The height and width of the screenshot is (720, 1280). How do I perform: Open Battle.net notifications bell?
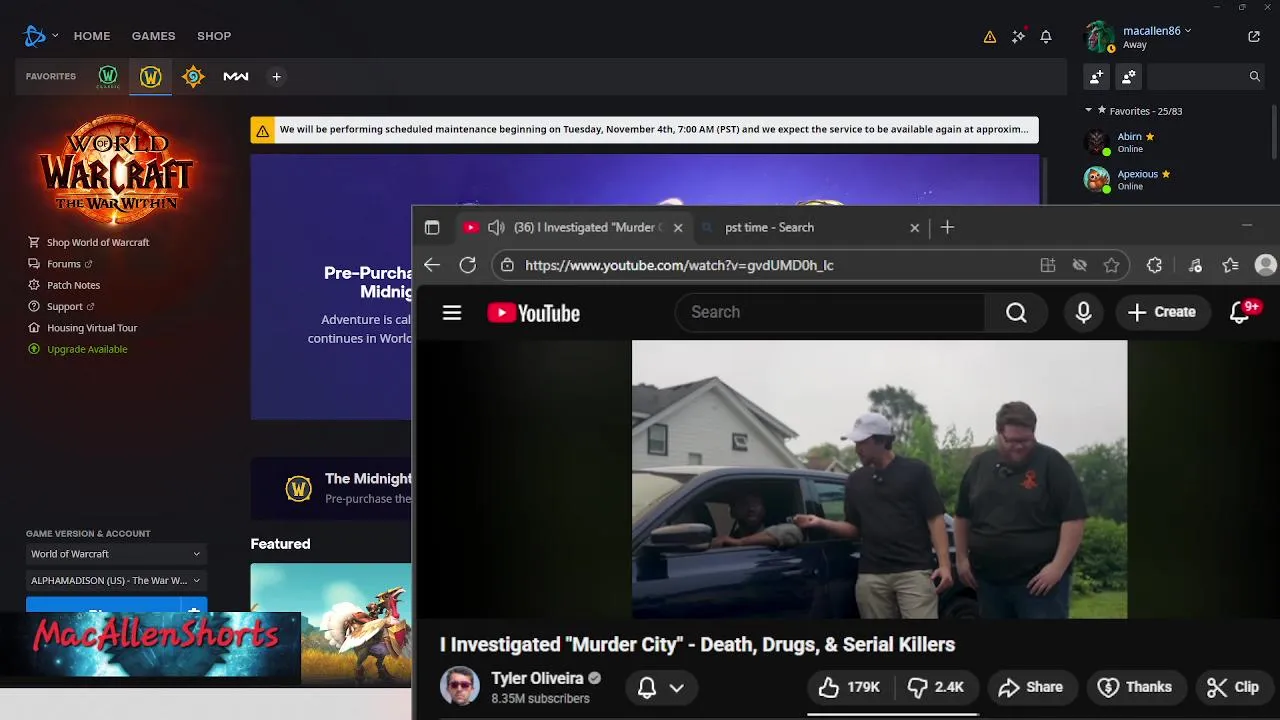pyautogui.click(x=1046, y=37)
